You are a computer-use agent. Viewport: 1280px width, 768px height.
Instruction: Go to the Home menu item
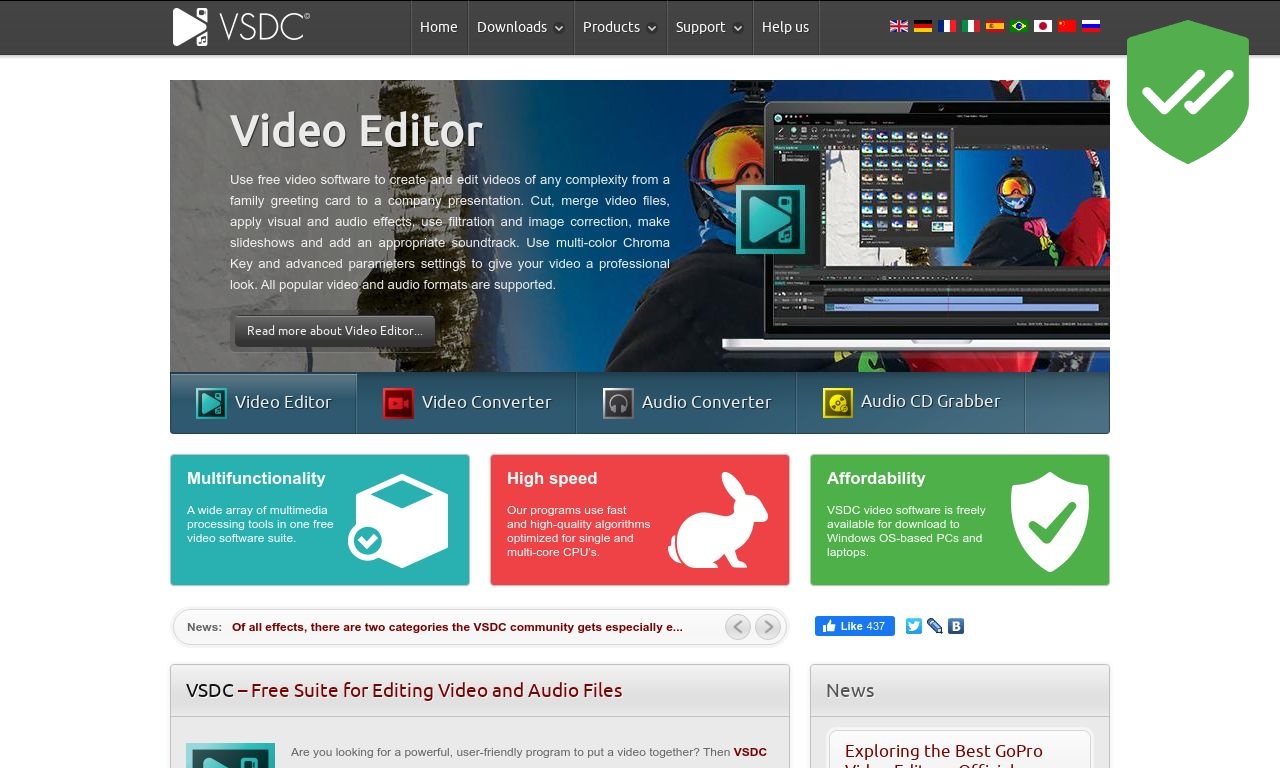coord(439,27)
